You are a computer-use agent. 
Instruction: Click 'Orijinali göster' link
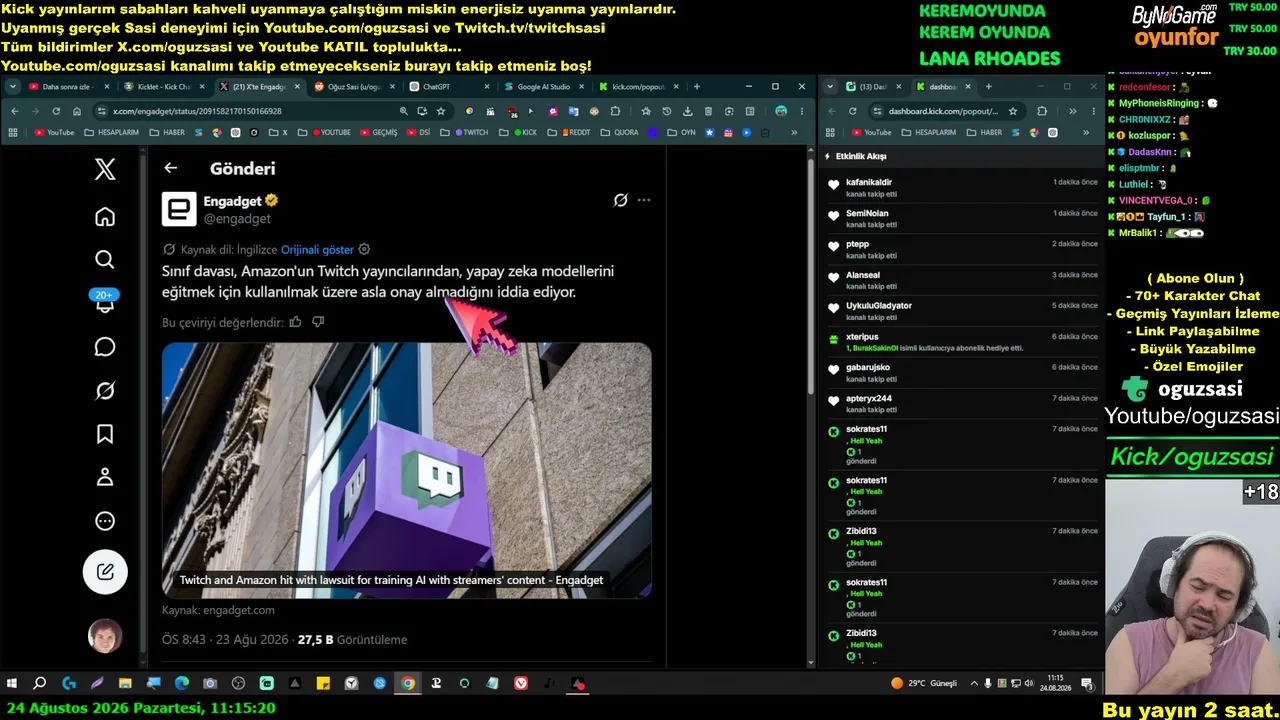pyautogui.click(x=317, y=249)
